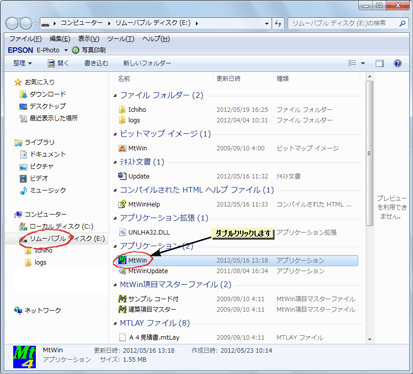Select ローカル ディスク (C:) in tree
Screen dimensions: 413x374
point(56,227)
